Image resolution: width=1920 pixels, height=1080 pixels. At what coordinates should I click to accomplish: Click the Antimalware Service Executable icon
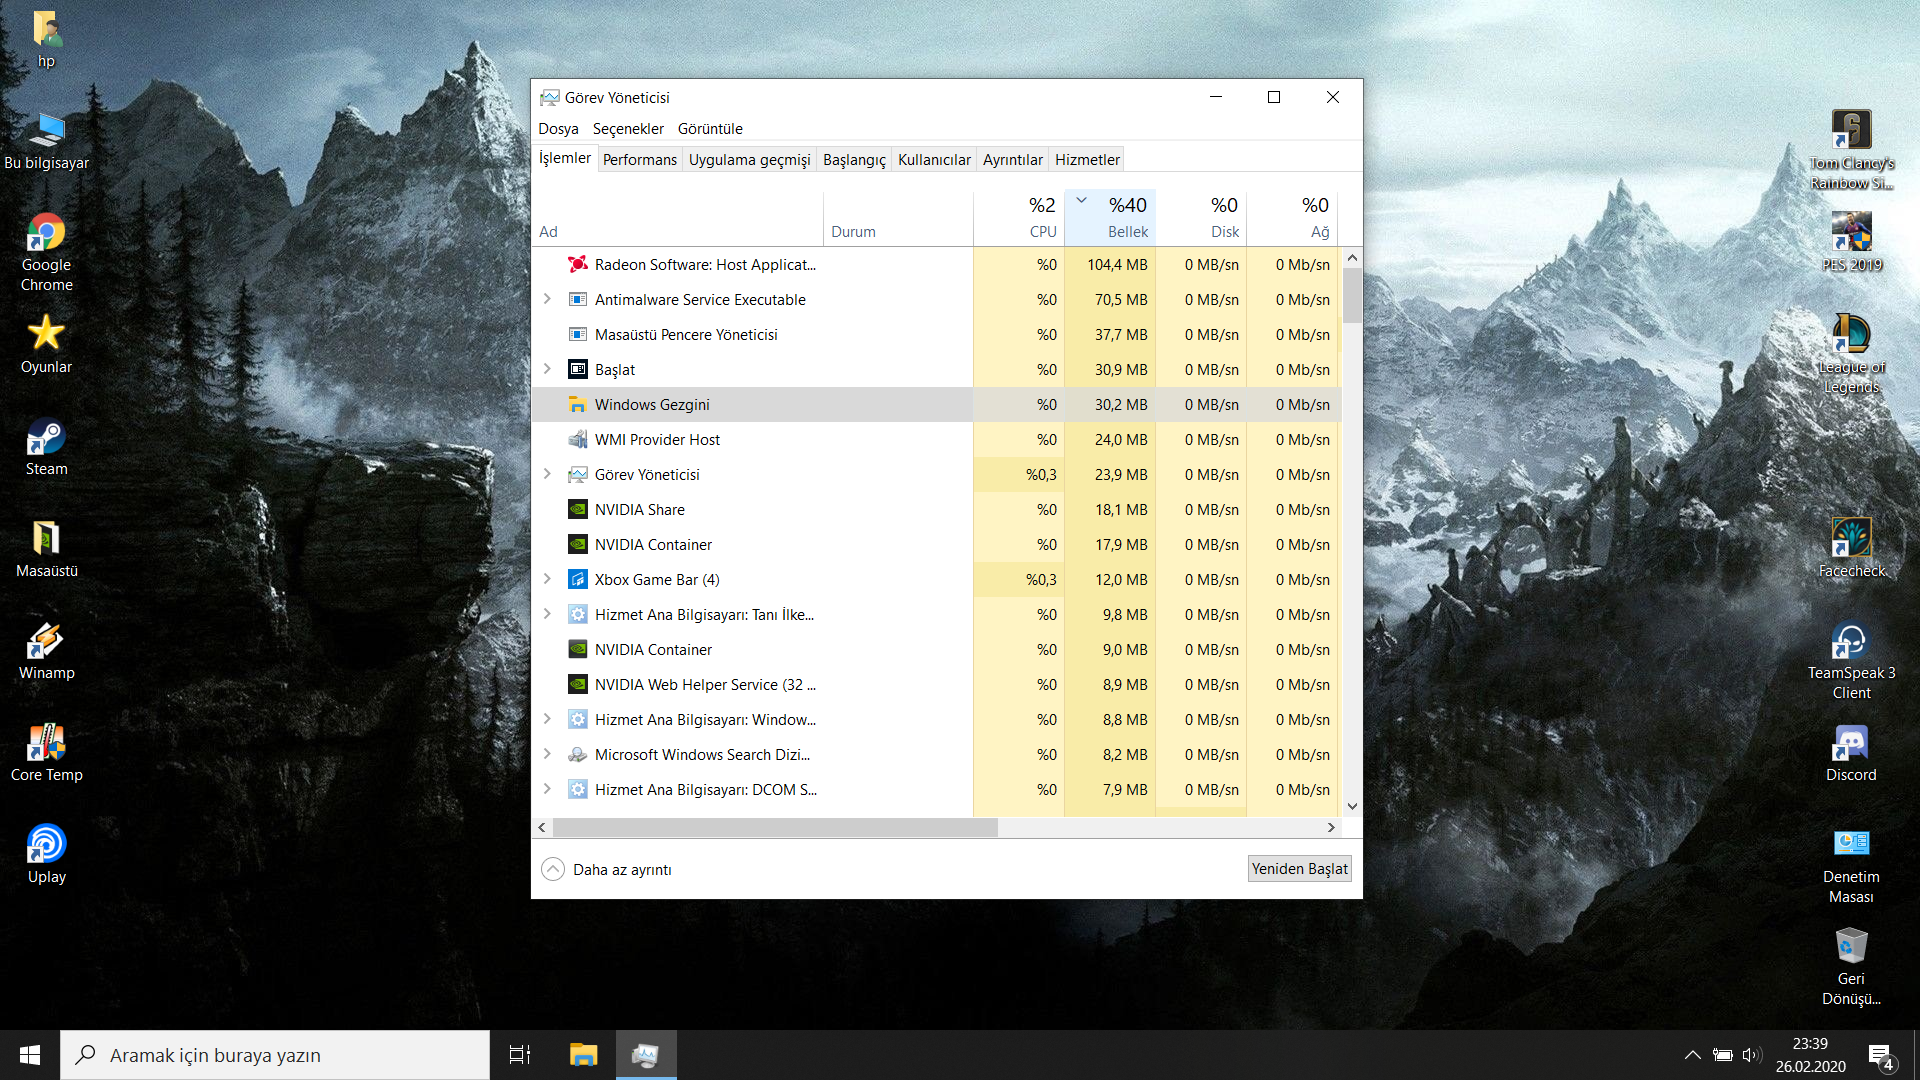[577, 299]
